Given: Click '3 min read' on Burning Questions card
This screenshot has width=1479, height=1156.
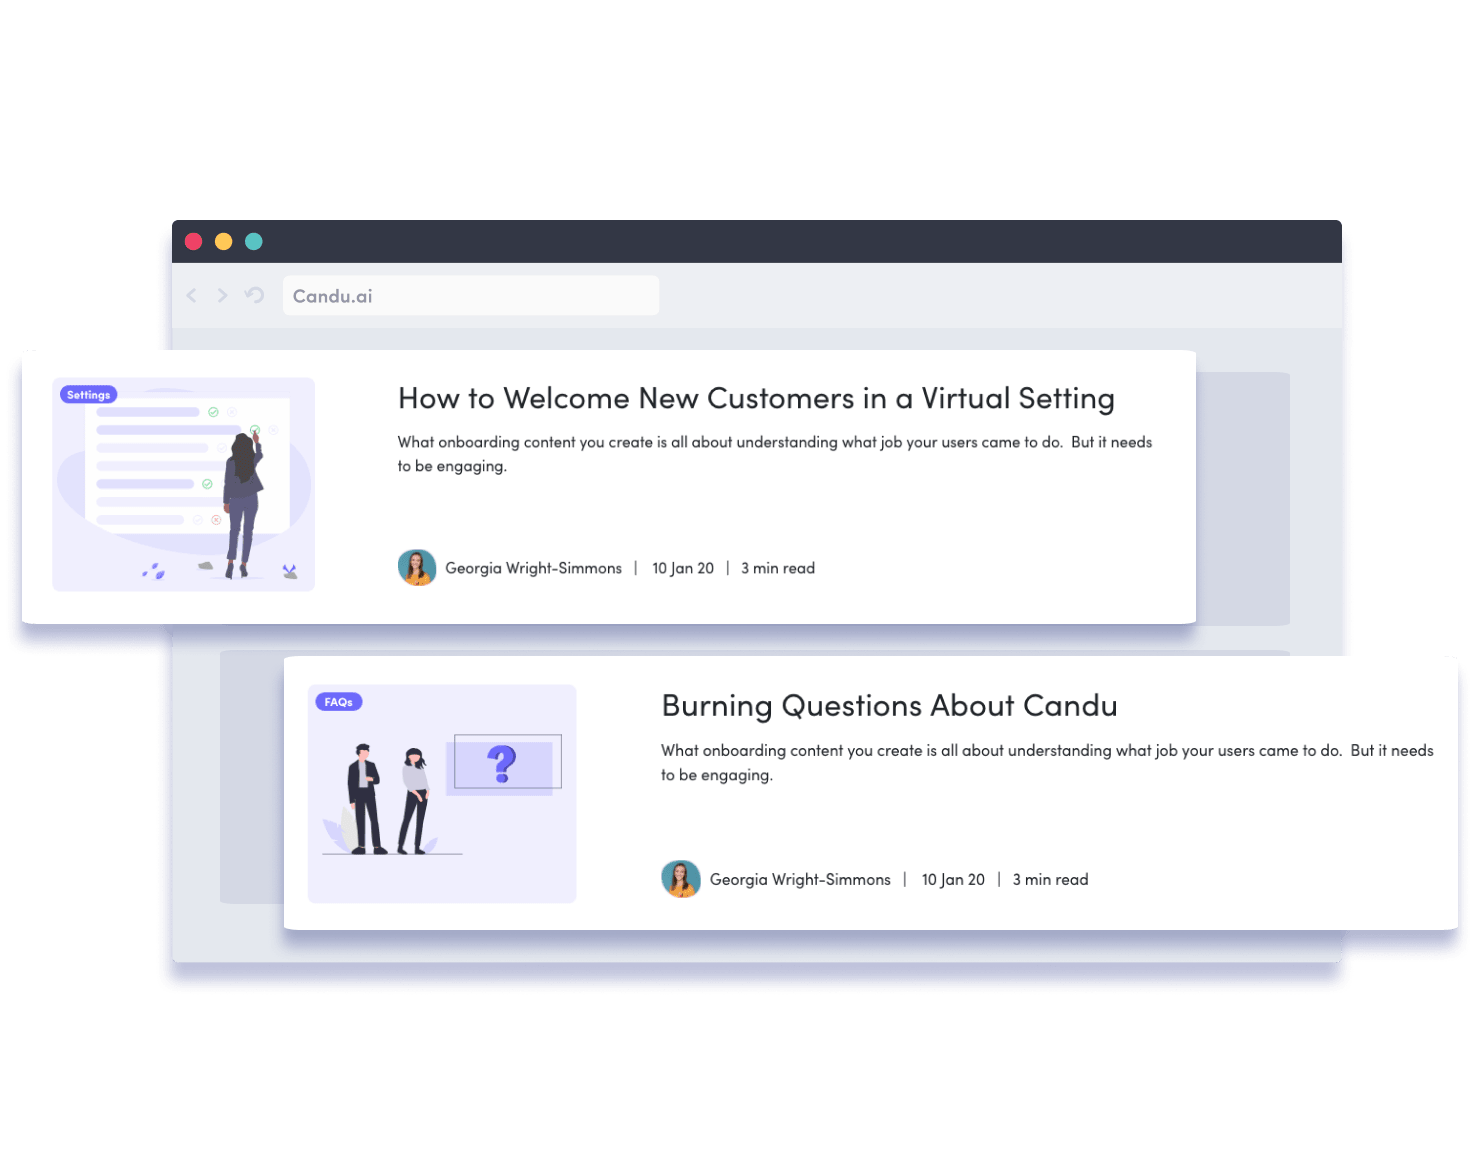Looking at the screenshot, I should click(x=1050, y=880).
